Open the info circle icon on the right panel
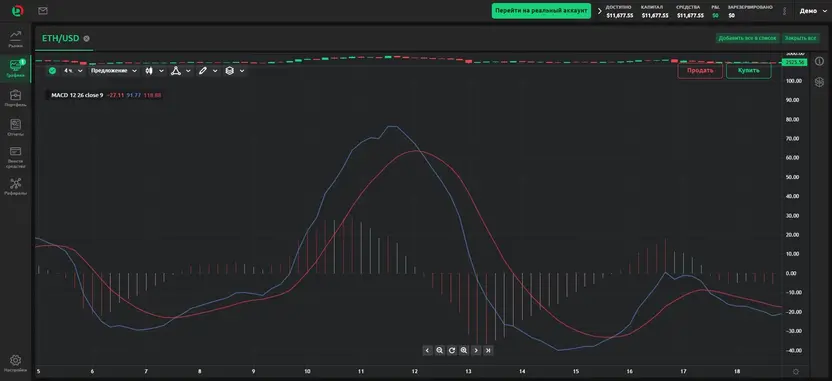The image size is (832, 381). [x=819, y=62]
